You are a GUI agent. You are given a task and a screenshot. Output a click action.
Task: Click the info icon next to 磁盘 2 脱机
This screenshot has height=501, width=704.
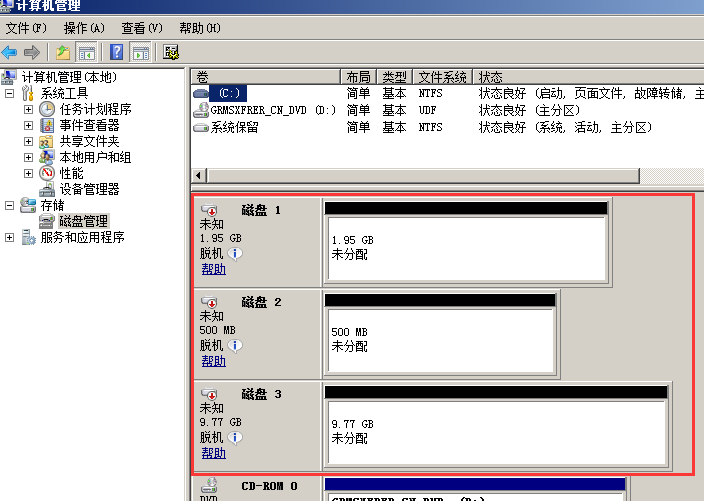tap(235, 346)
